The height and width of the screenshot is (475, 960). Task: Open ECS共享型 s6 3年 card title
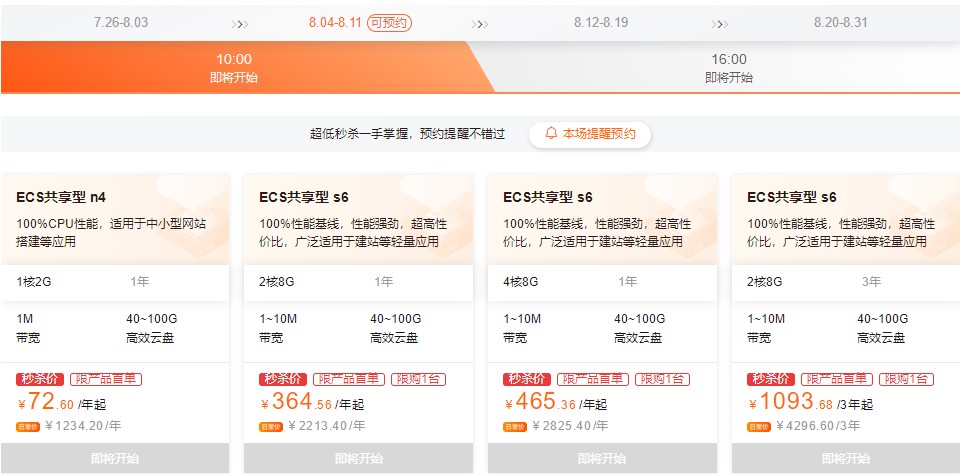[x=792, y=197]
